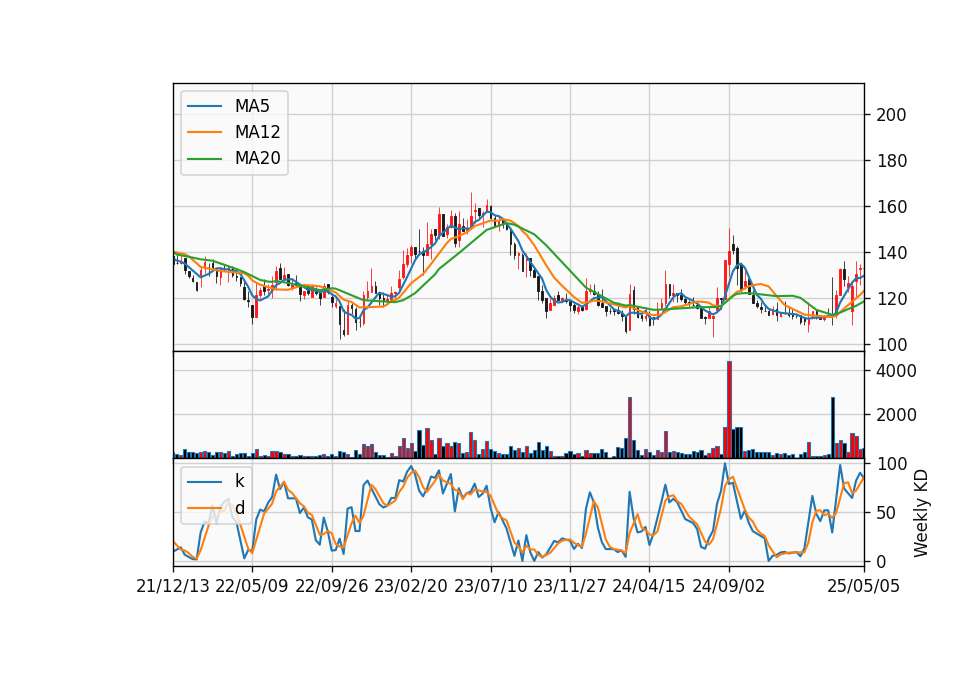Click the 2000 volume axis label
960x690 pixels.
pos(896,415)
